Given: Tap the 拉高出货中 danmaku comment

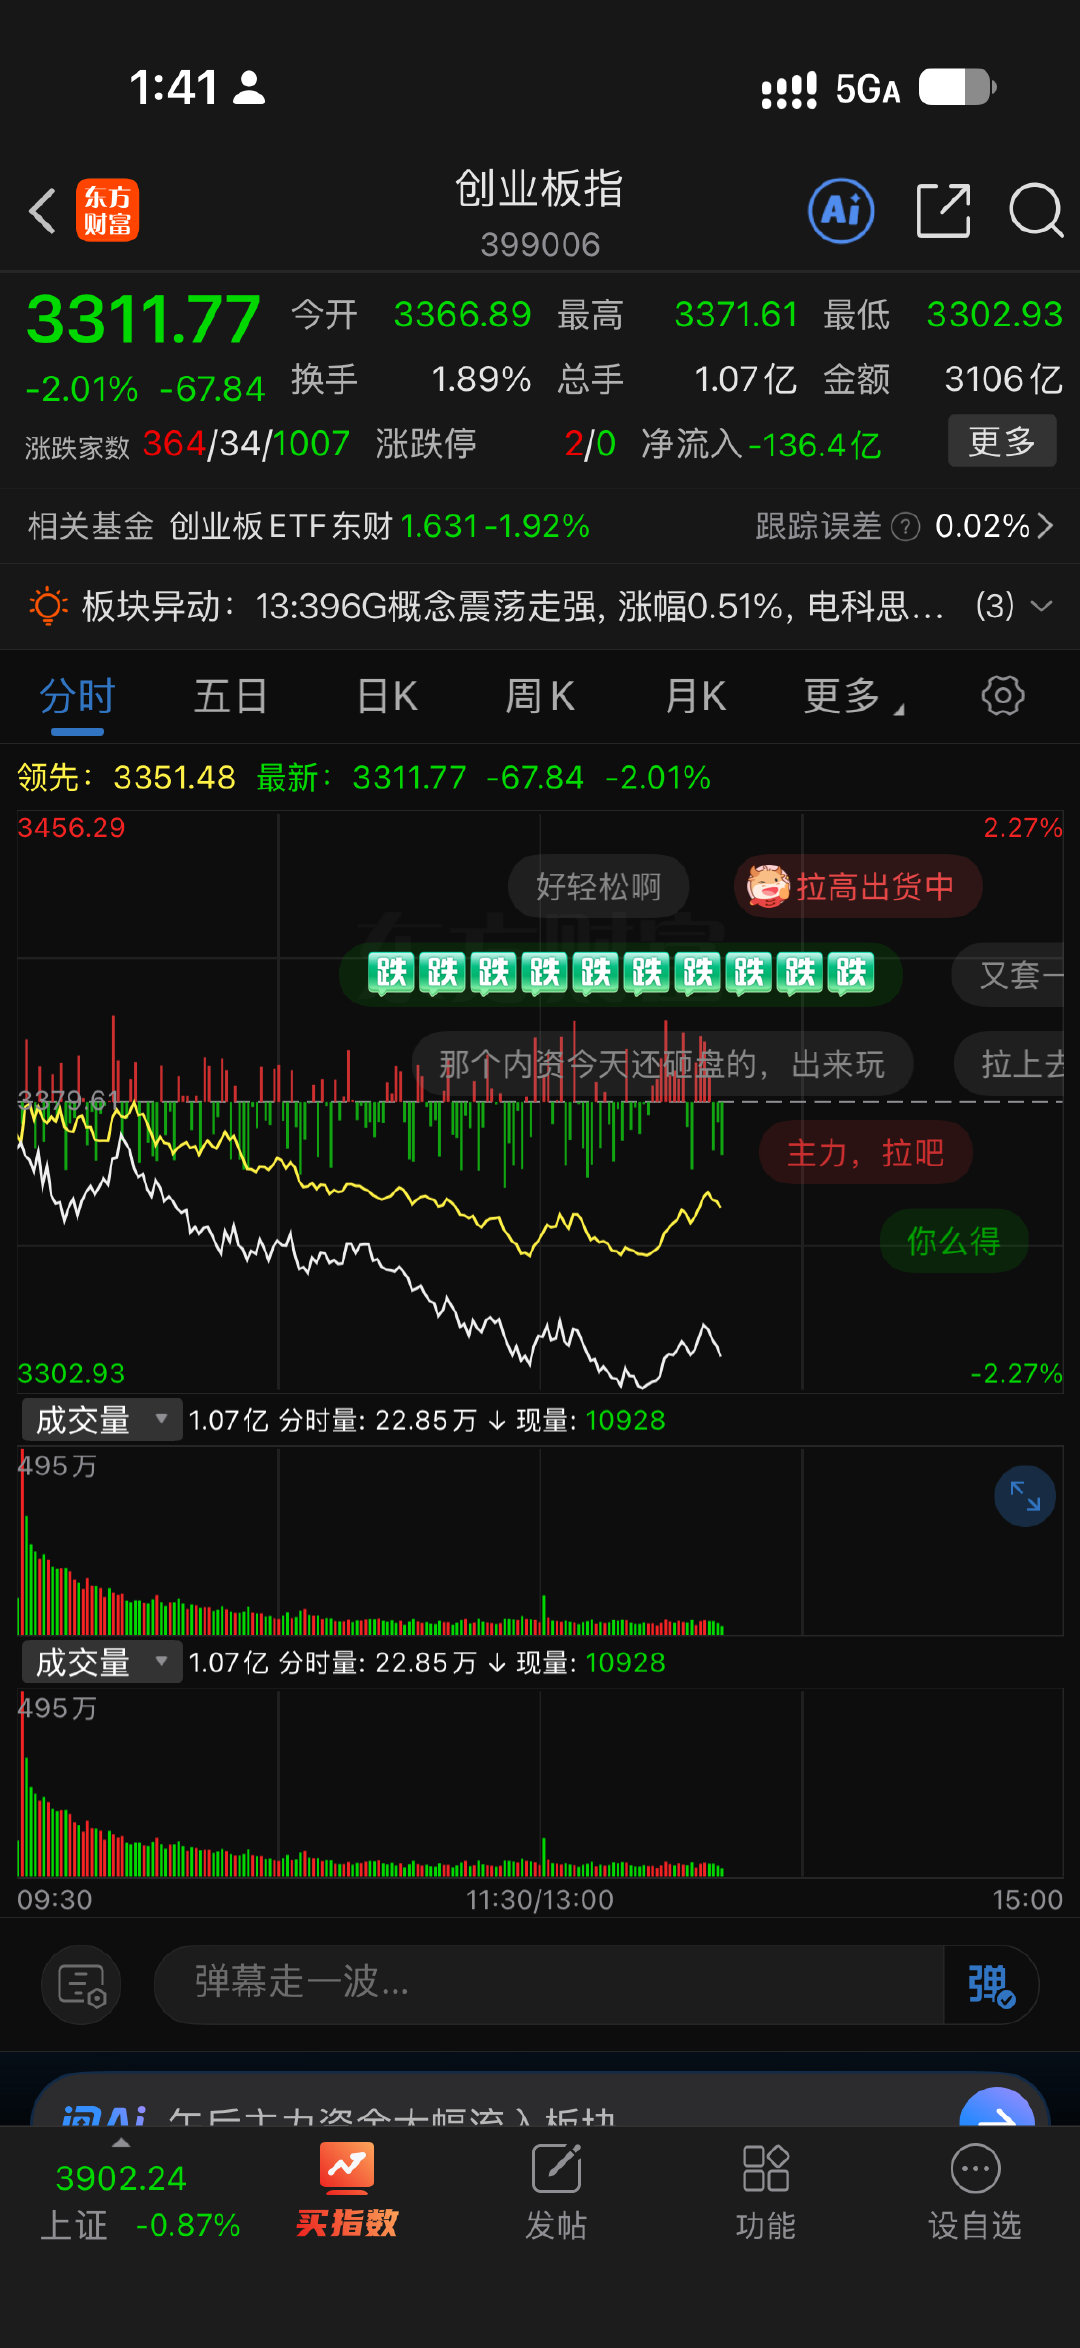Looking at the screenshot, I should coord(858,887).
